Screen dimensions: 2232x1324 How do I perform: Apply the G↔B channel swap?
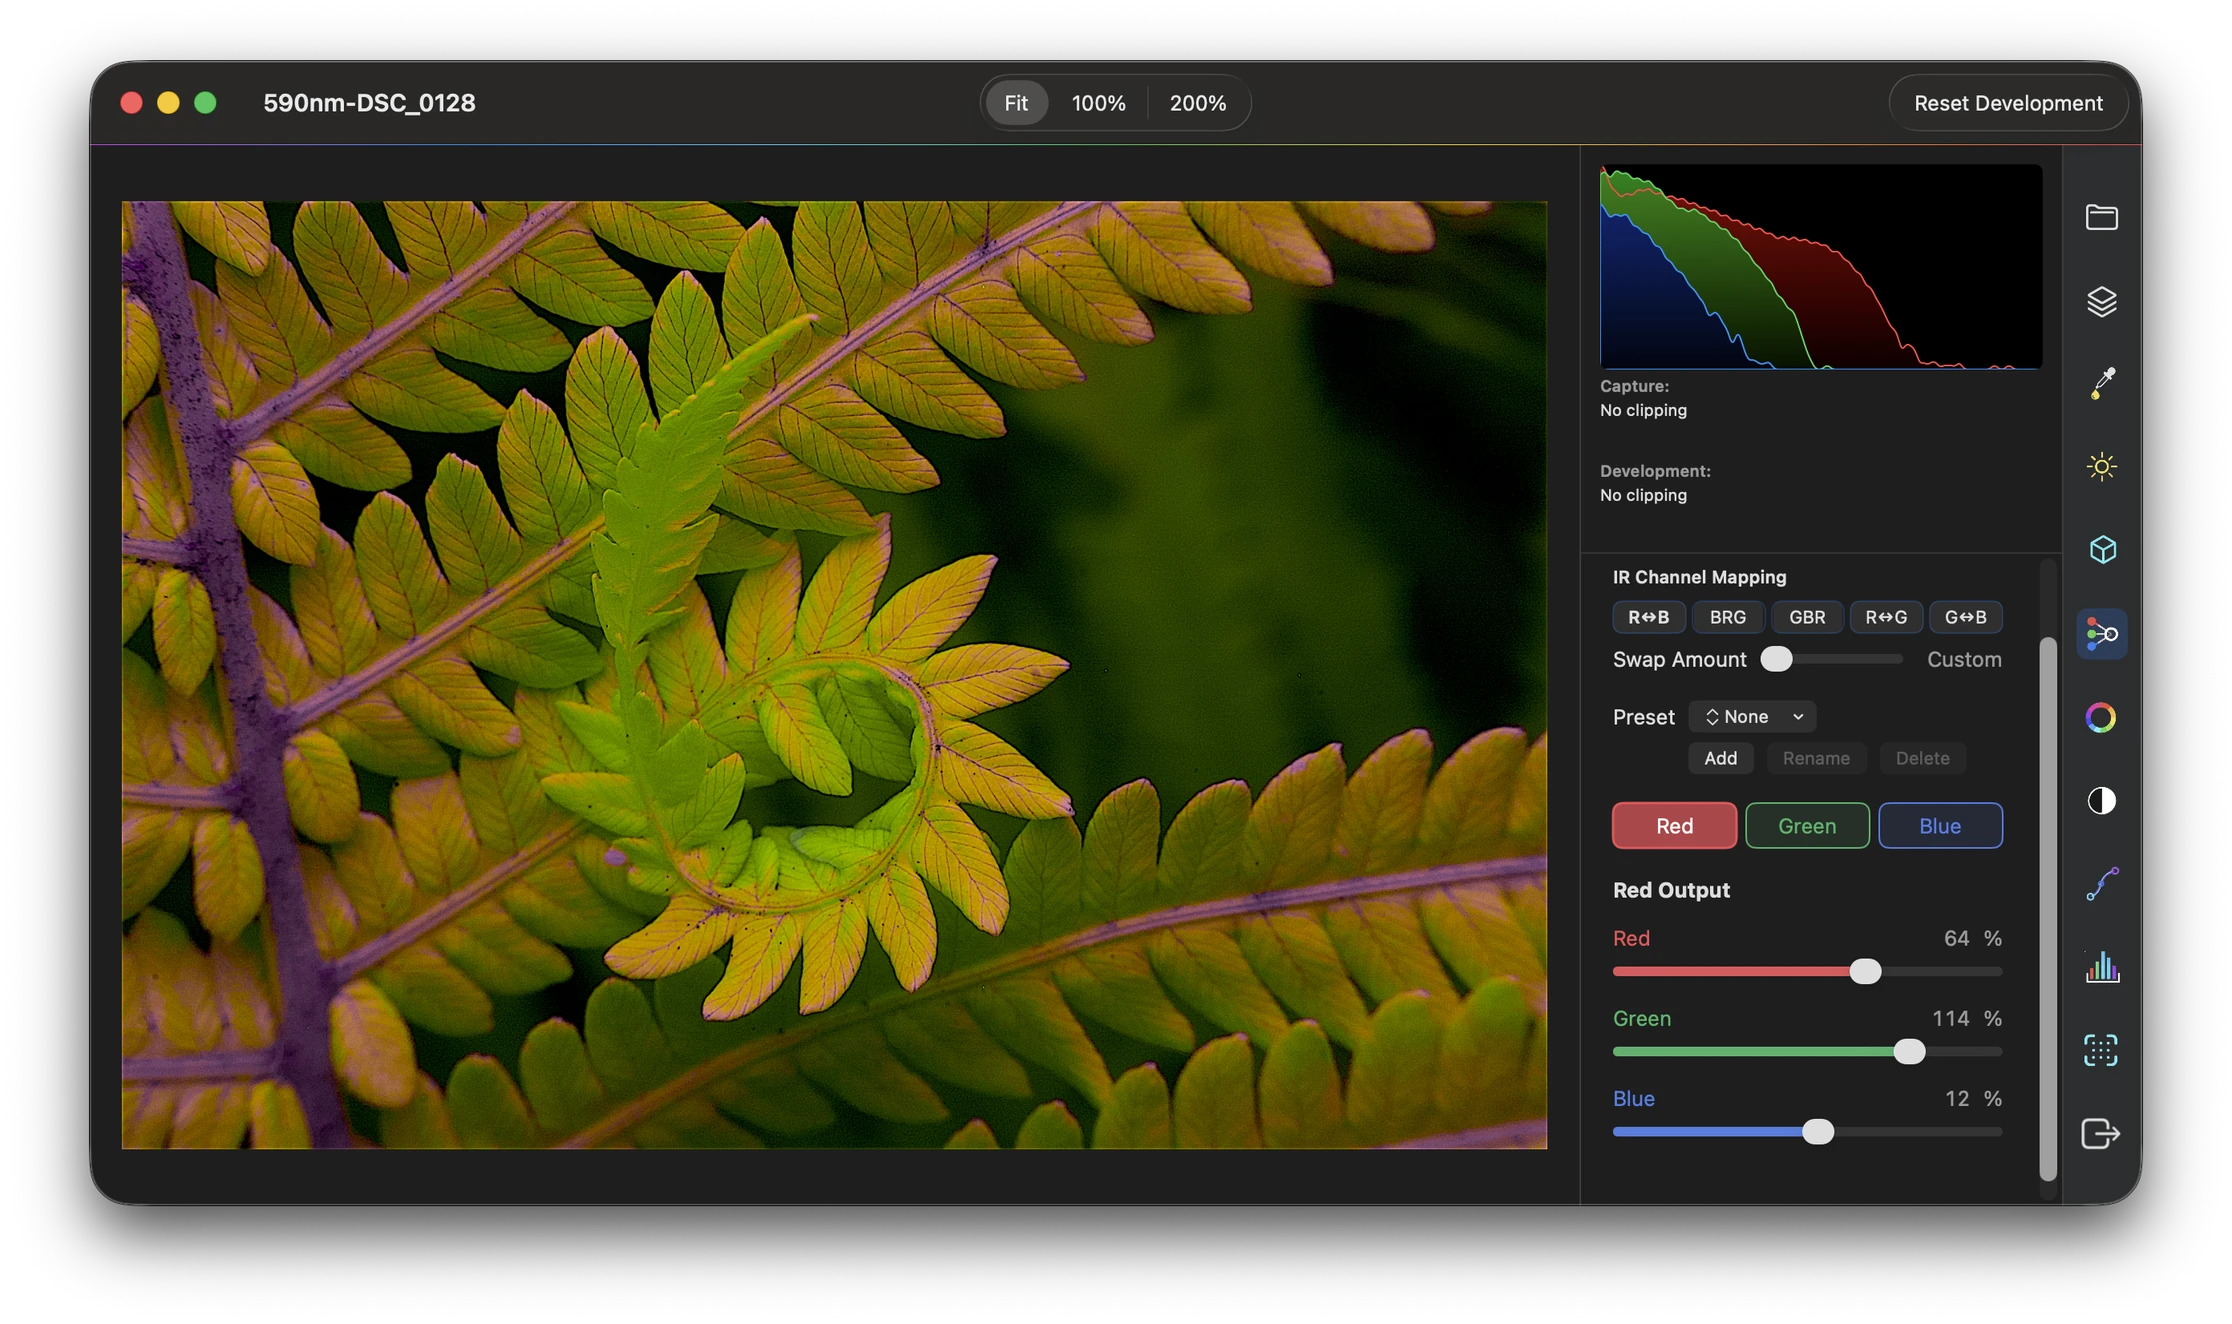click(1965, 617)
